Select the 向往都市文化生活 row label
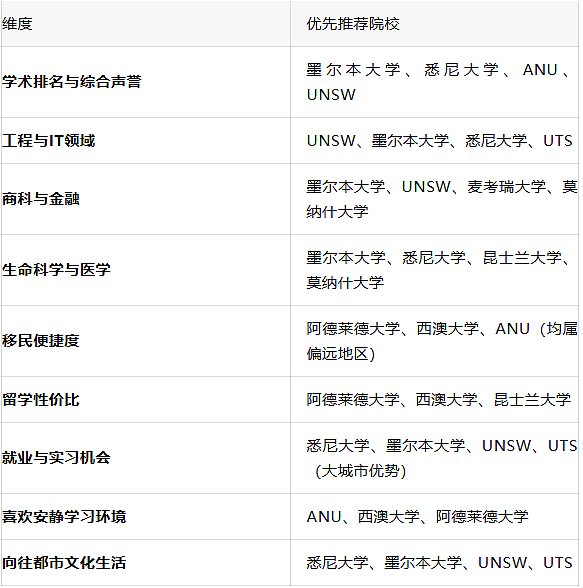Viewport: 583px width, 588px height. (x=64, y=562)
